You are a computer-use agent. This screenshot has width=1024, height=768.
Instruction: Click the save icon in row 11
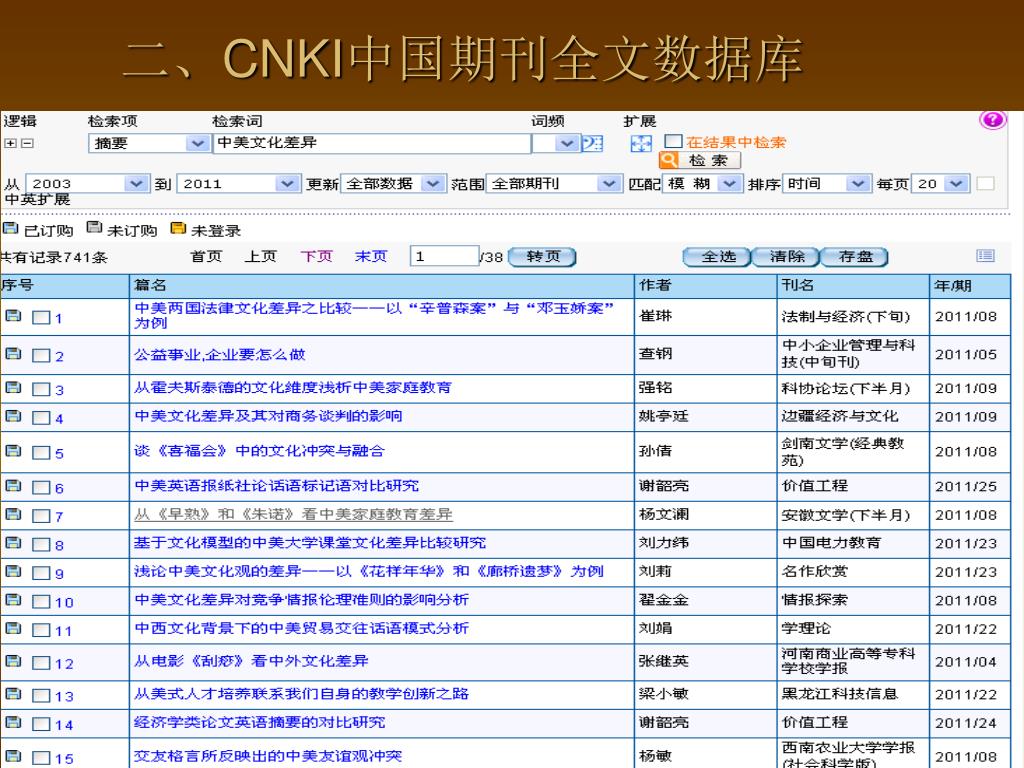click(13, 628)
